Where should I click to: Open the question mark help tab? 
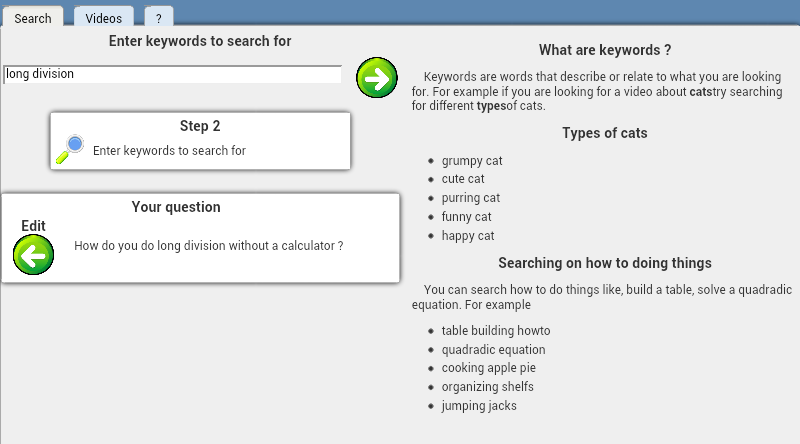[x=159, y=18]
